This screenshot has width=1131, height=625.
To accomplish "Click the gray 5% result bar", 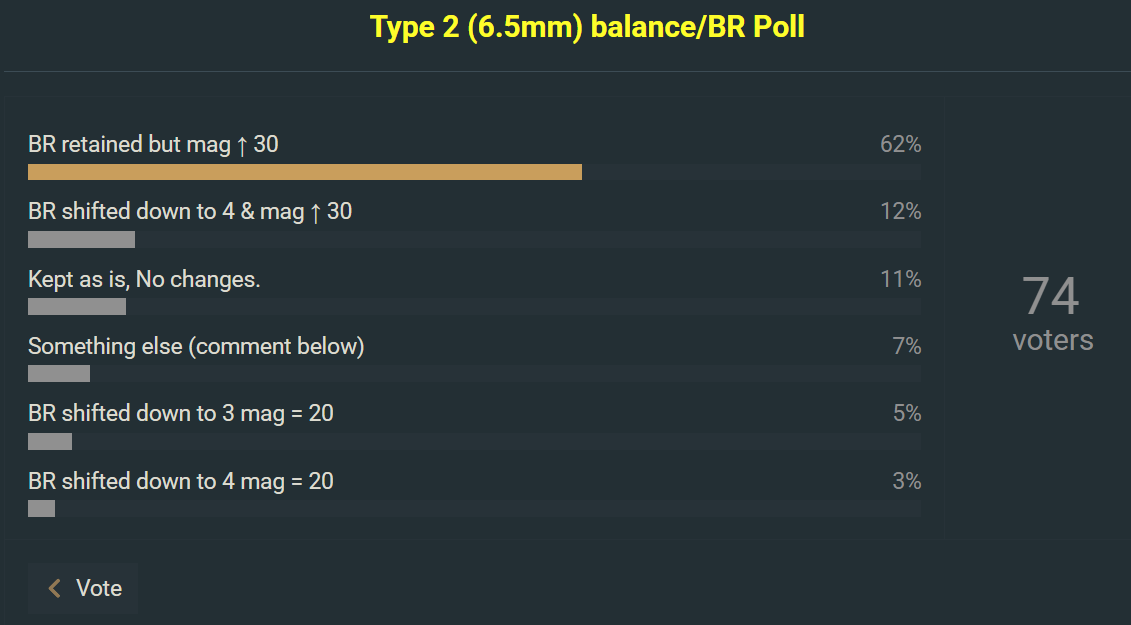I will tap(50, 441).
